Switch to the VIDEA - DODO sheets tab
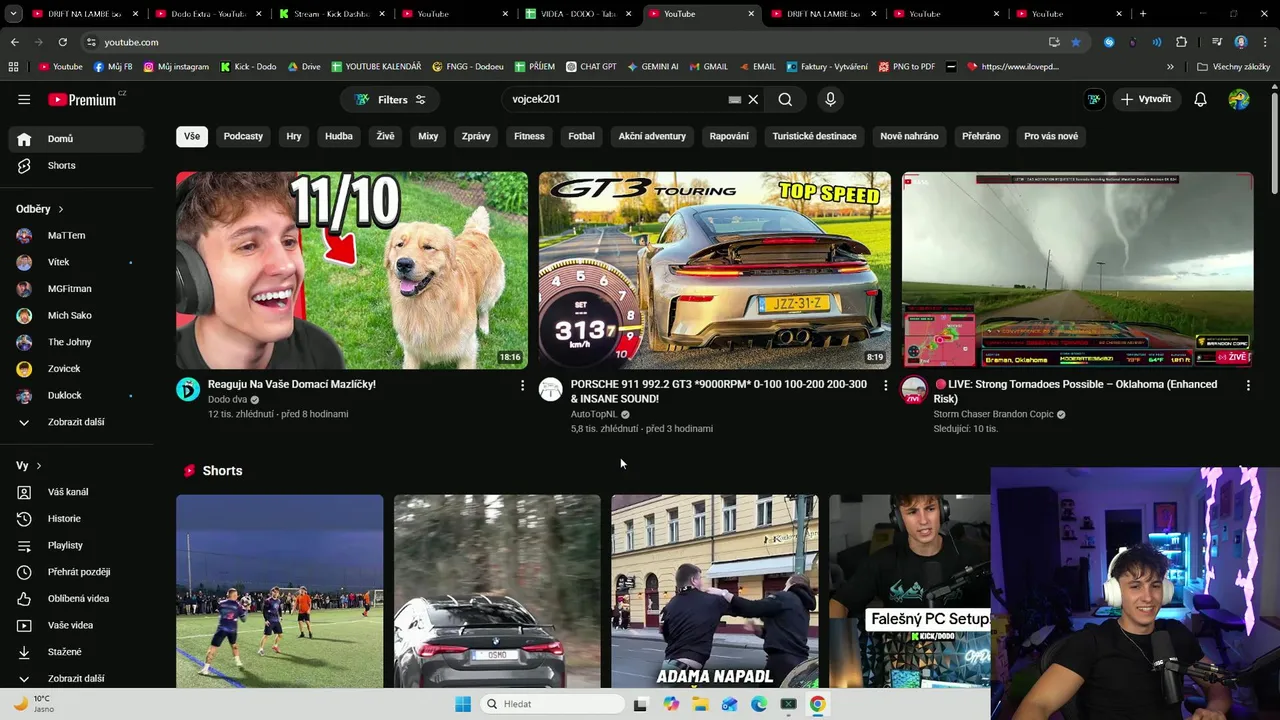This screenshot has width=1280, height=720. point(578,14)
